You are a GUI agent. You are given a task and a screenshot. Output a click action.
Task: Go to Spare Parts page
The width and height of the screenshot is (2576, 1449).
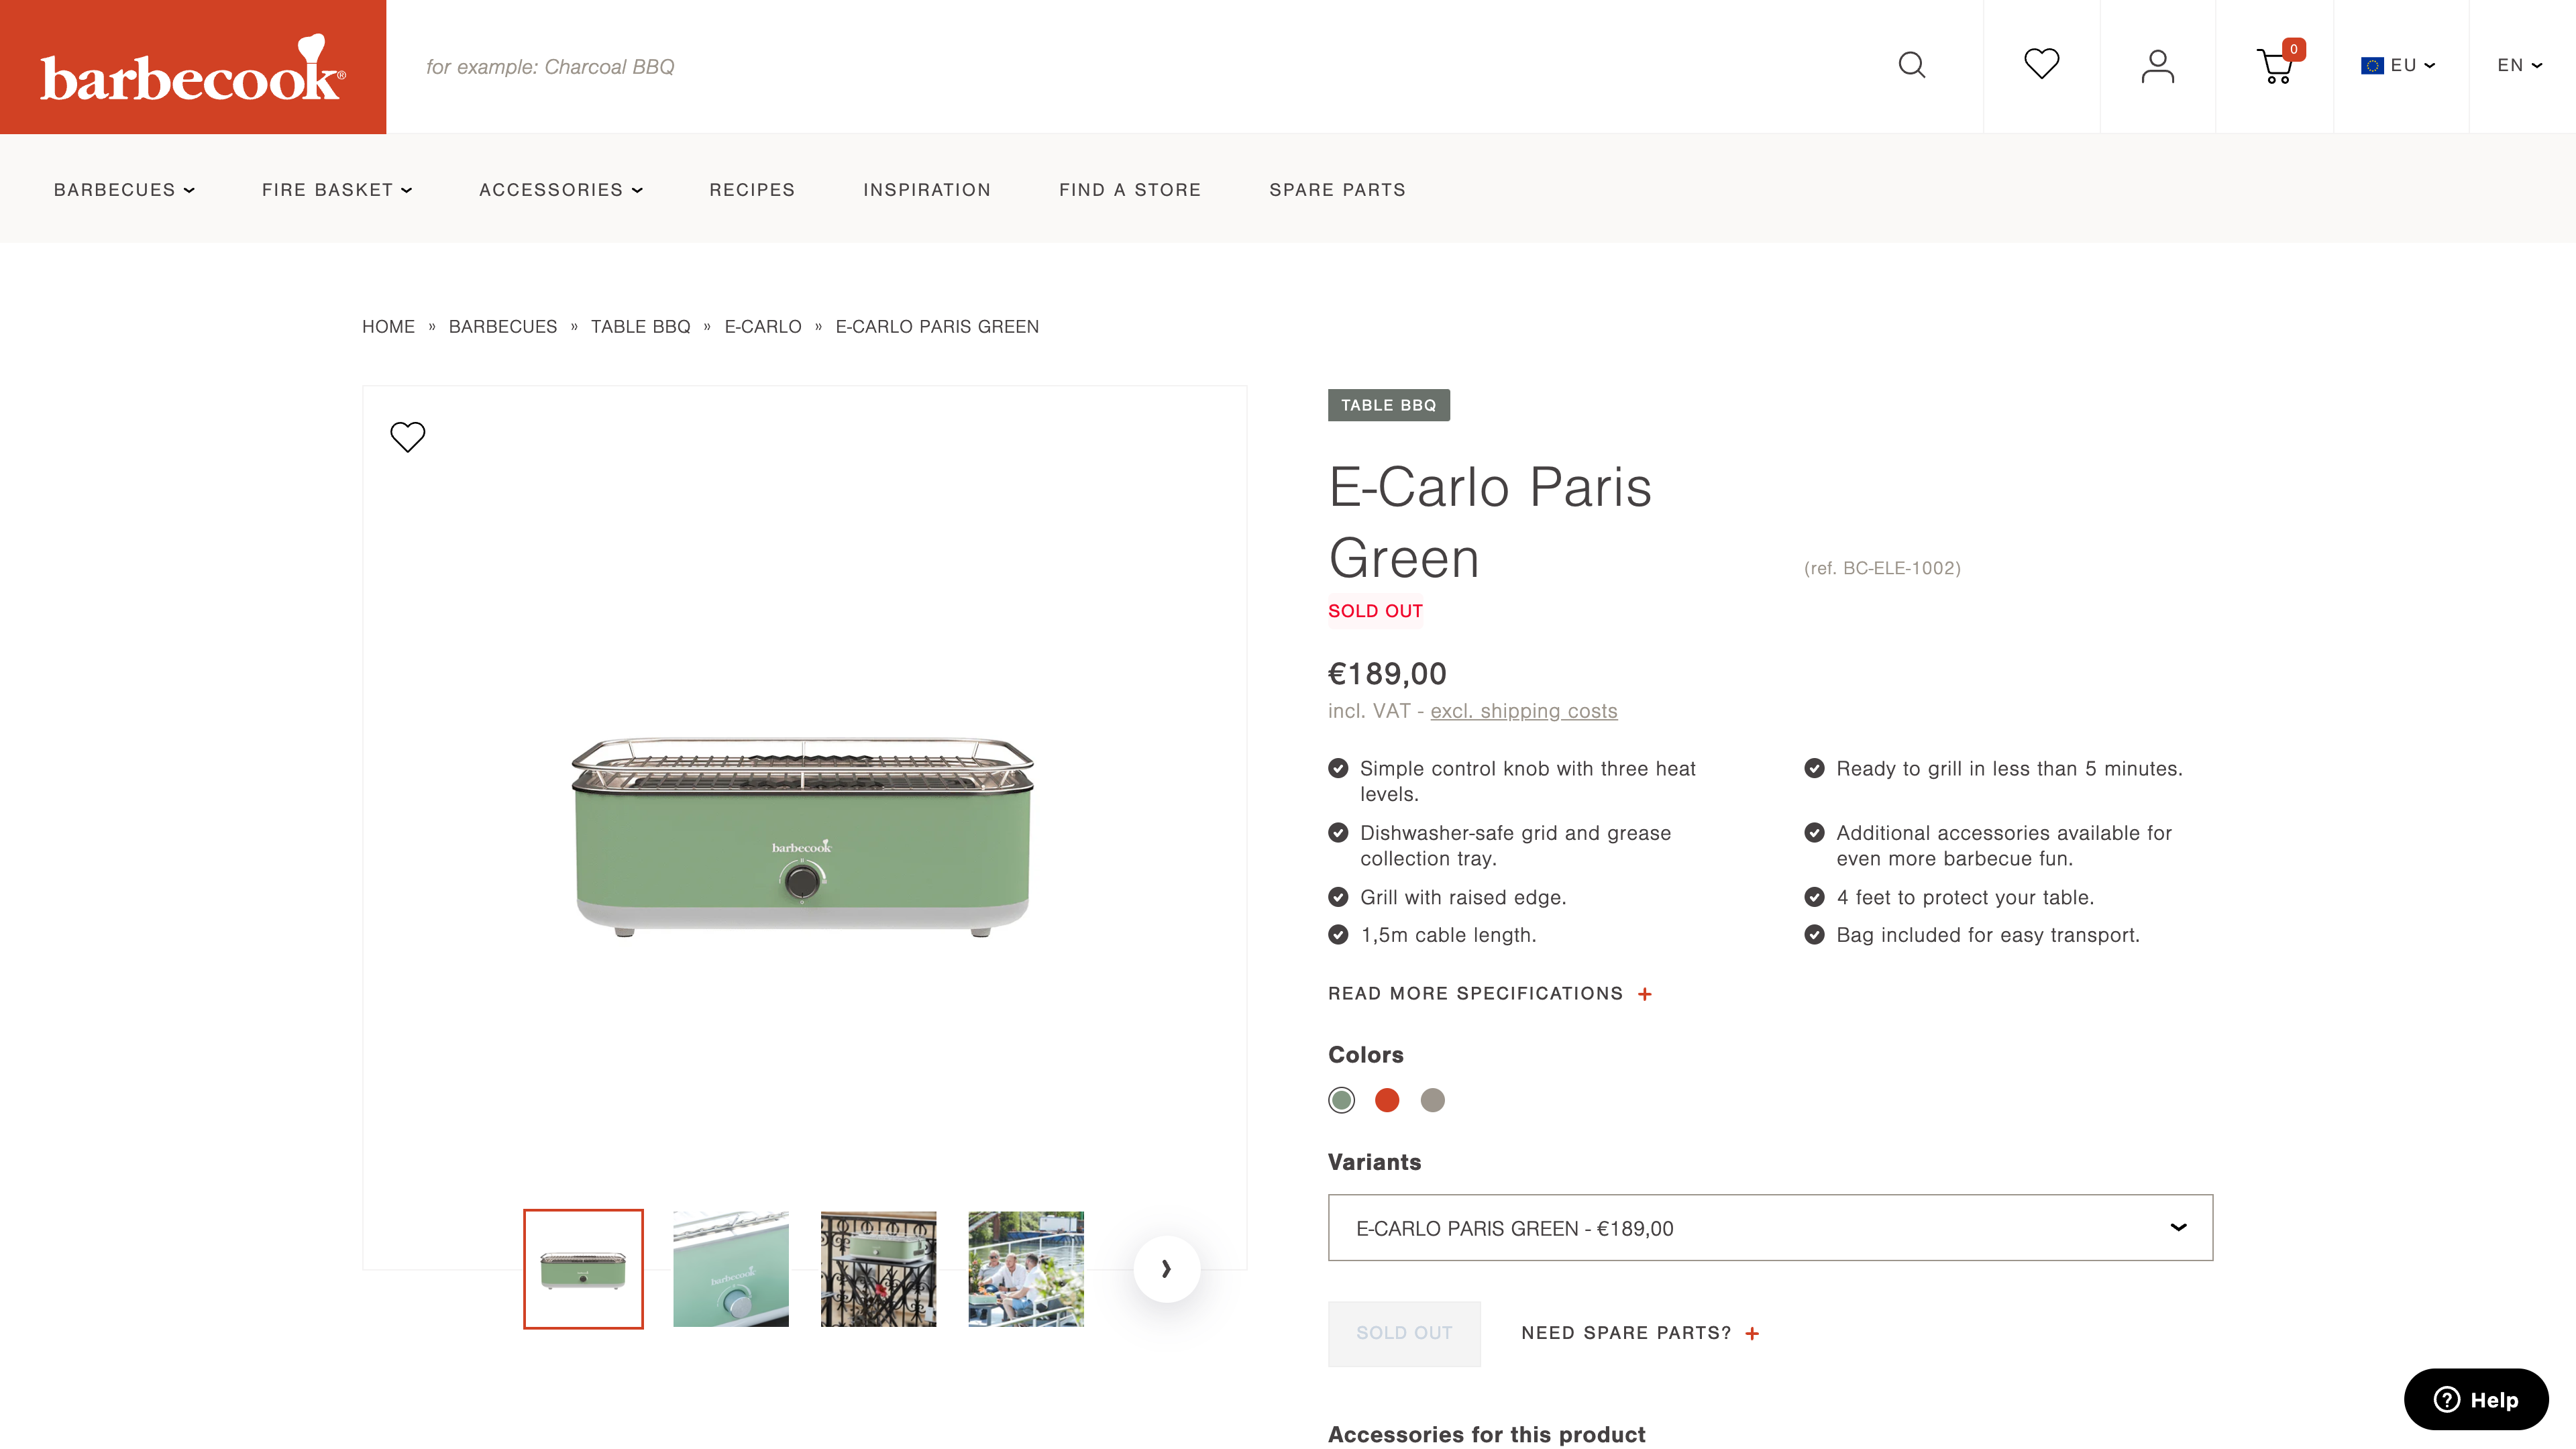coord(1337,190)
